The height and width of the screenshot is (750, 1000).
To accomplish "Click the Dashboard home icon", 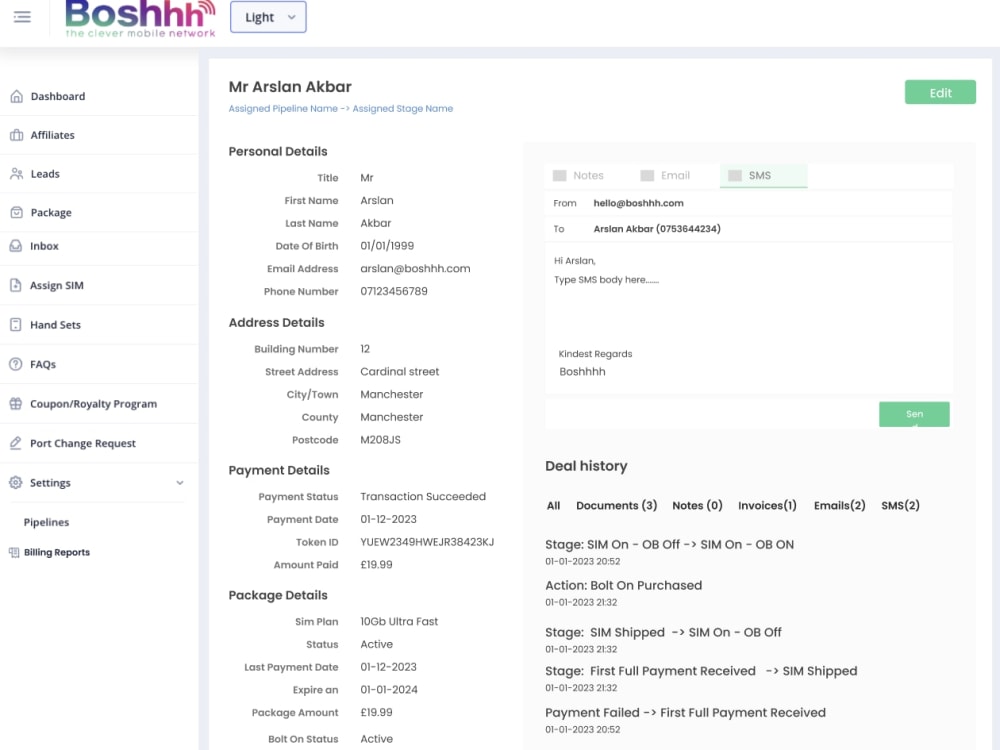I will (x=17, y=96).
